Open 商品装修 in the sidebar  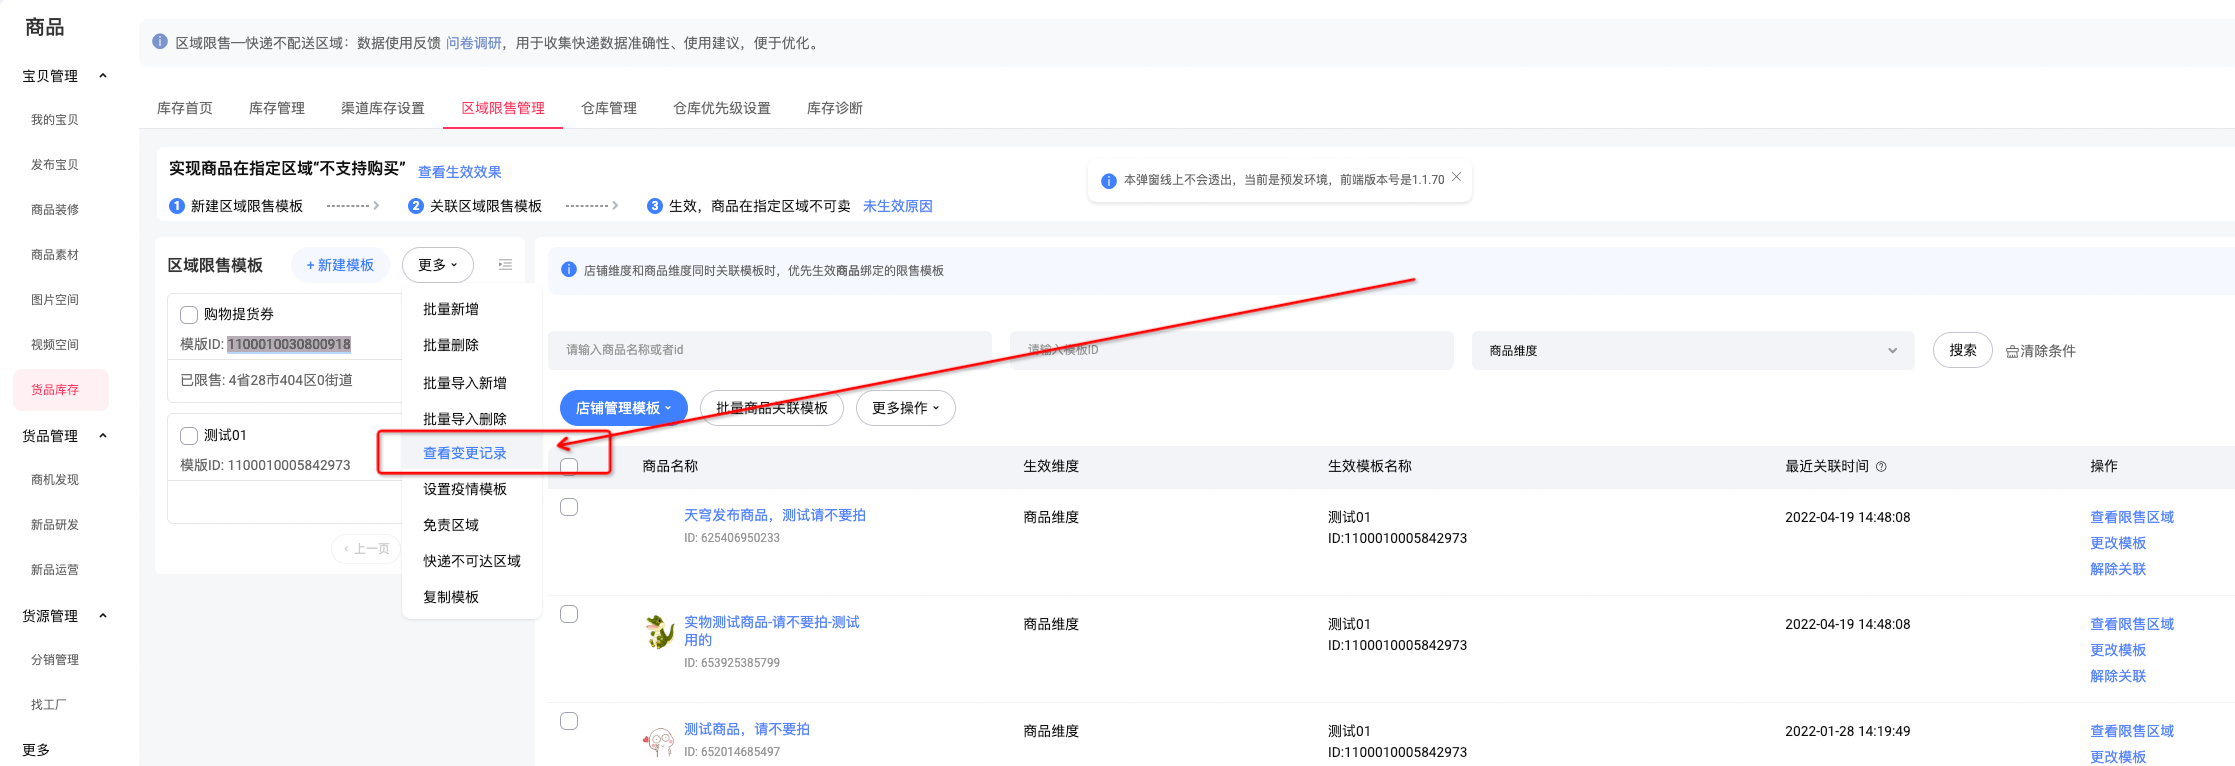click(x=55, y=210)
